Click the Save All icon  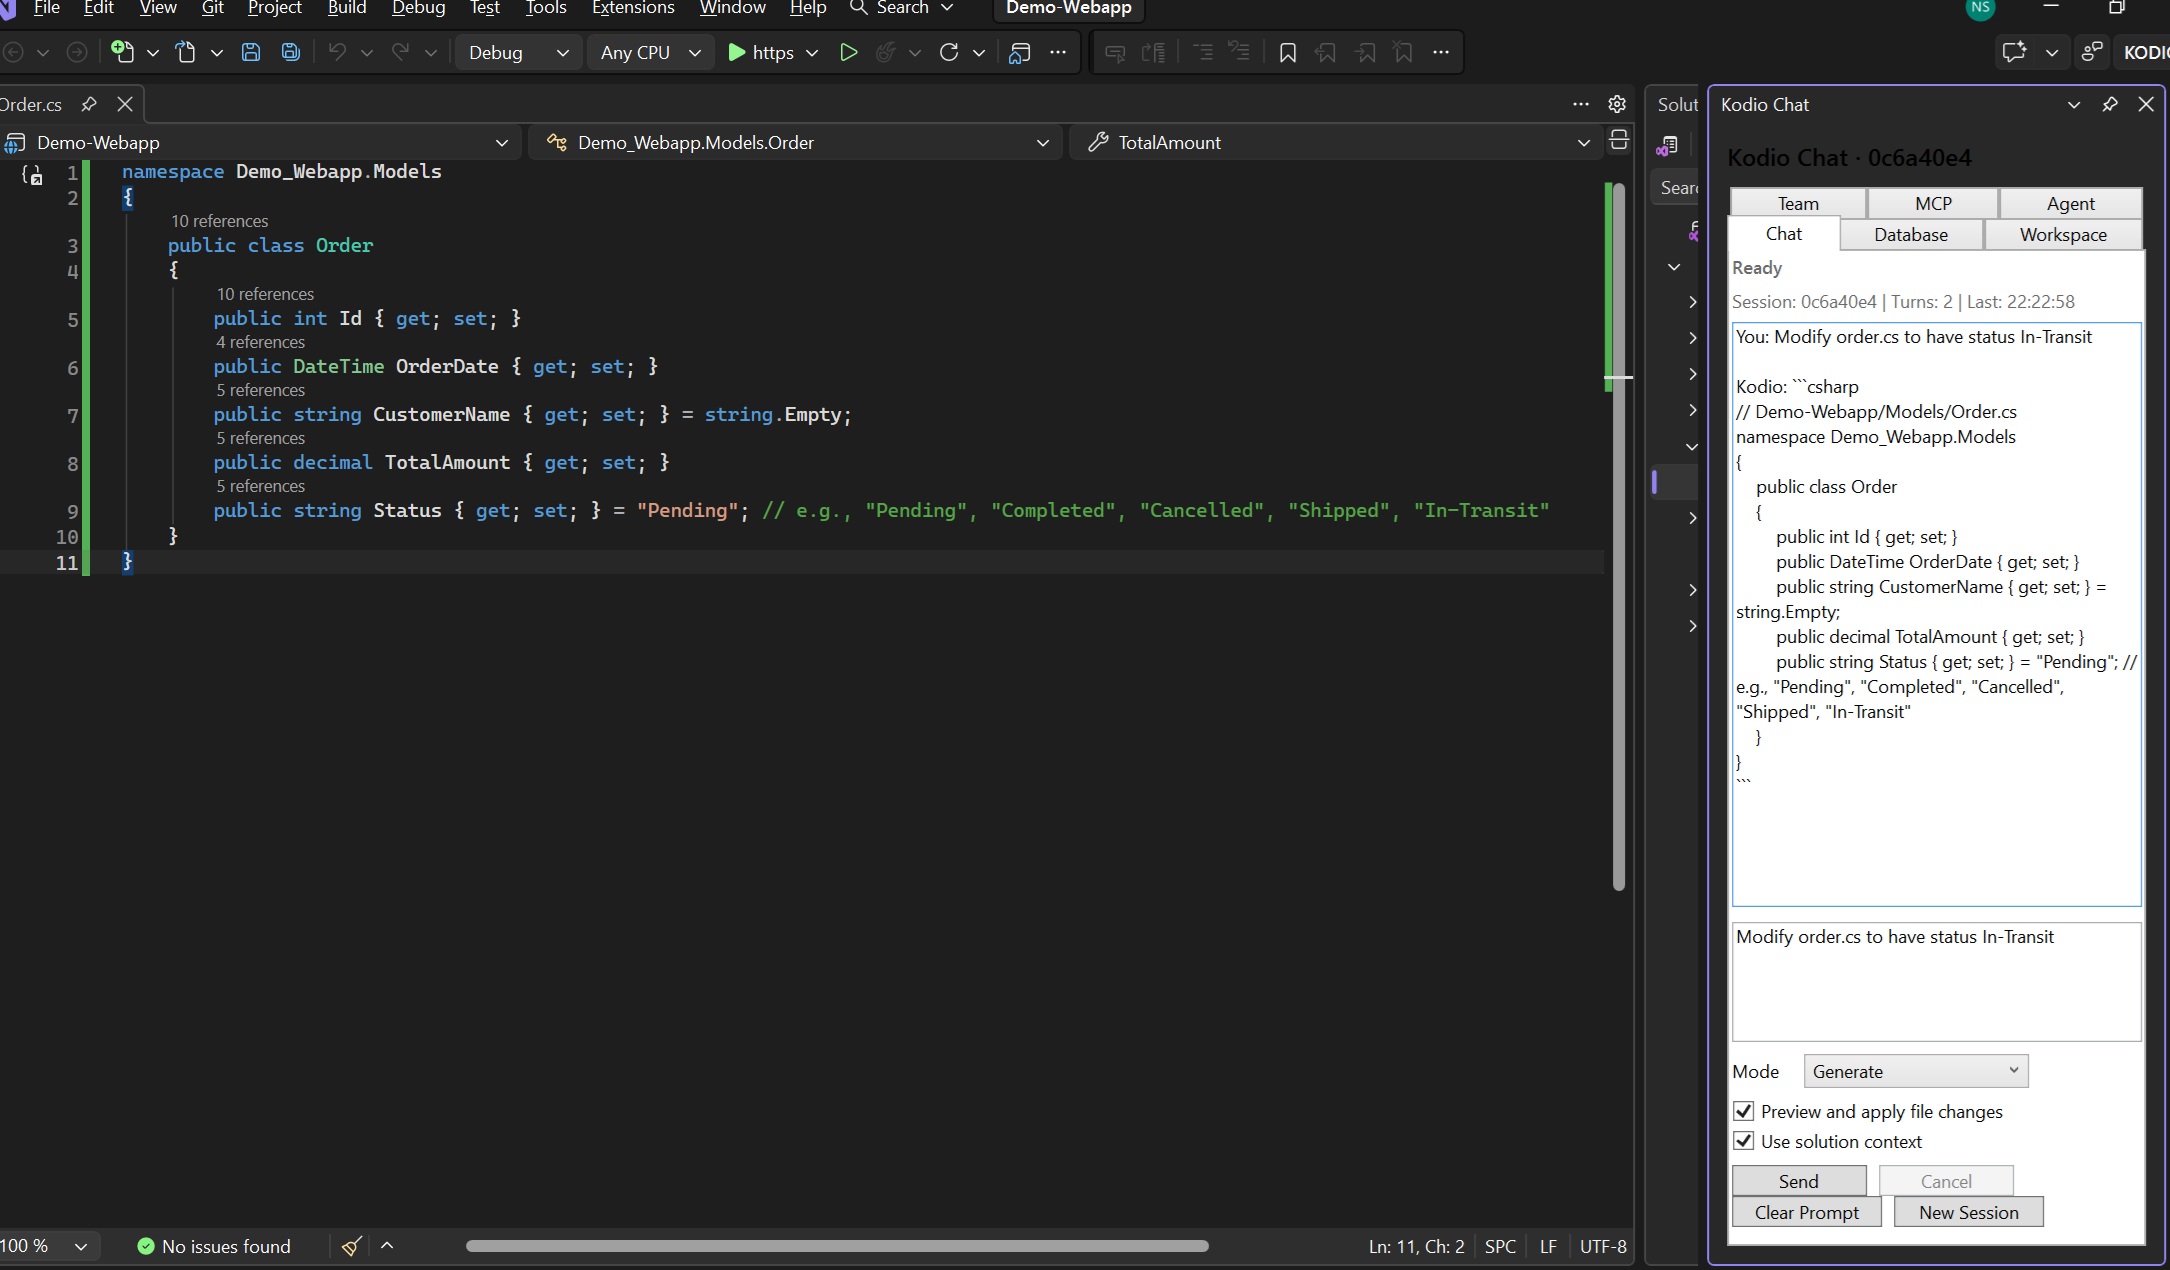point(291,52)
